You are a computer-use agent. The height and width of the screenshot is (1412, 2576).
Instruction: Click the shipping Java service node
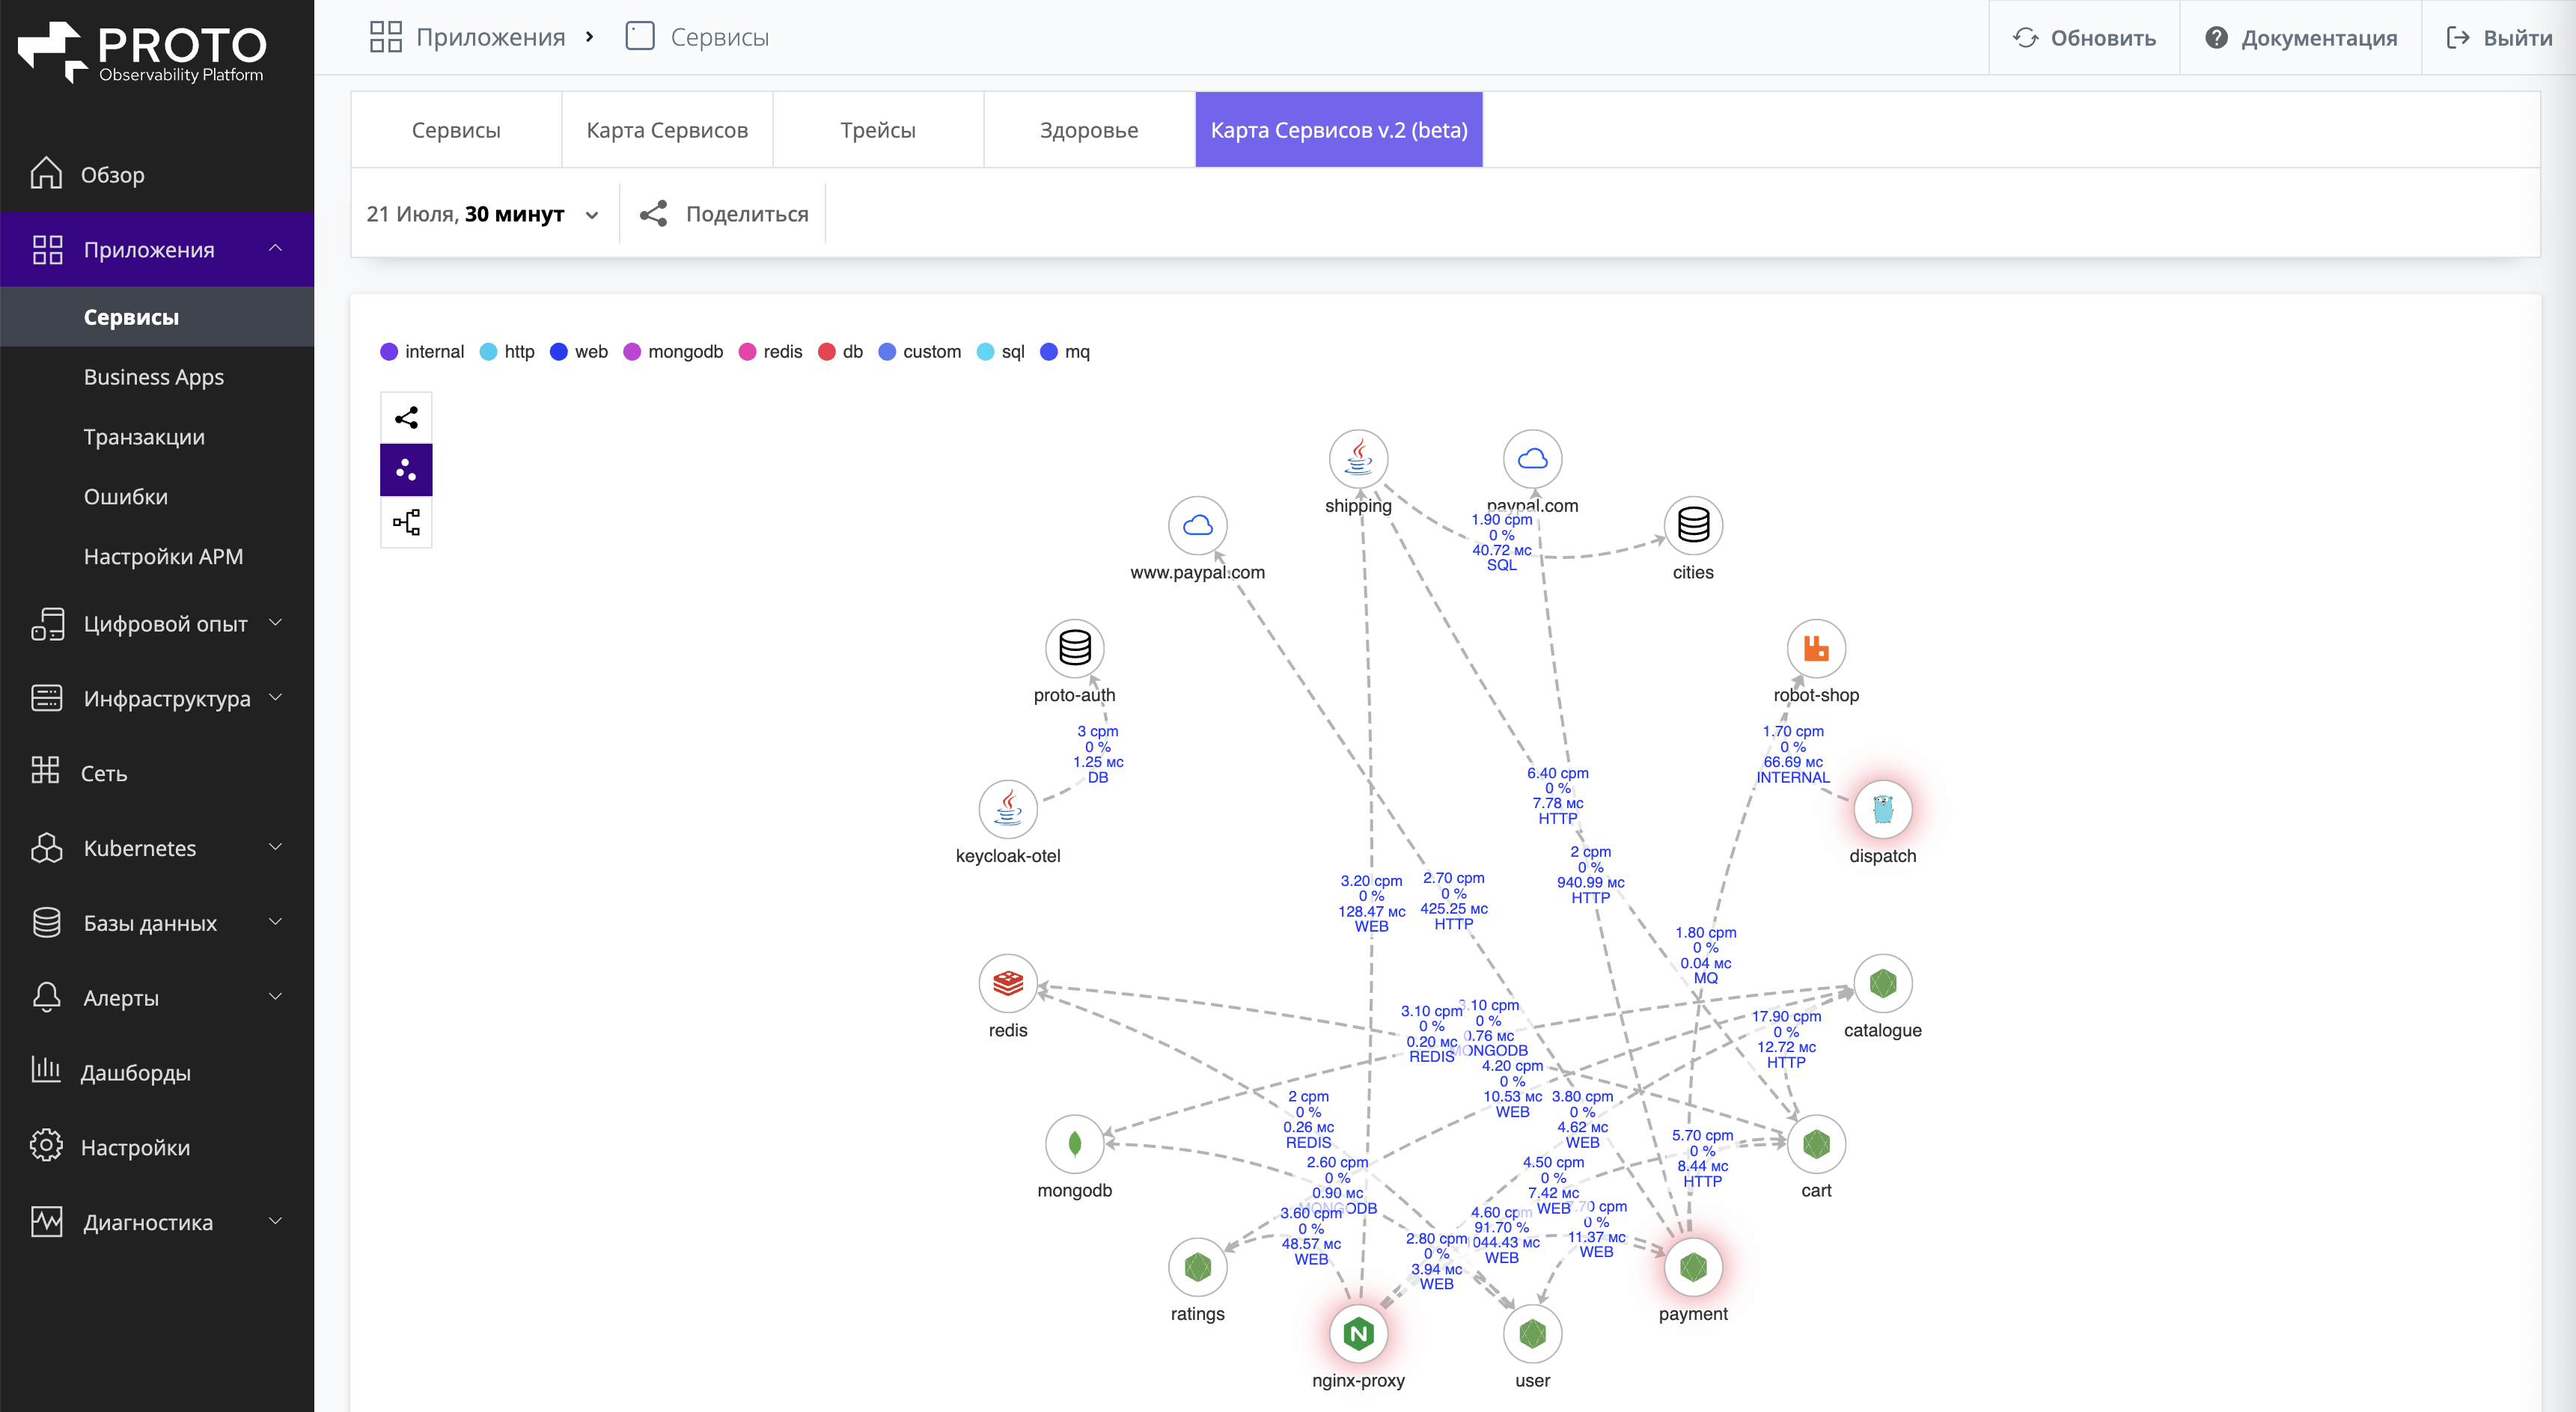pyautogui.click(x=1358, y=458)
